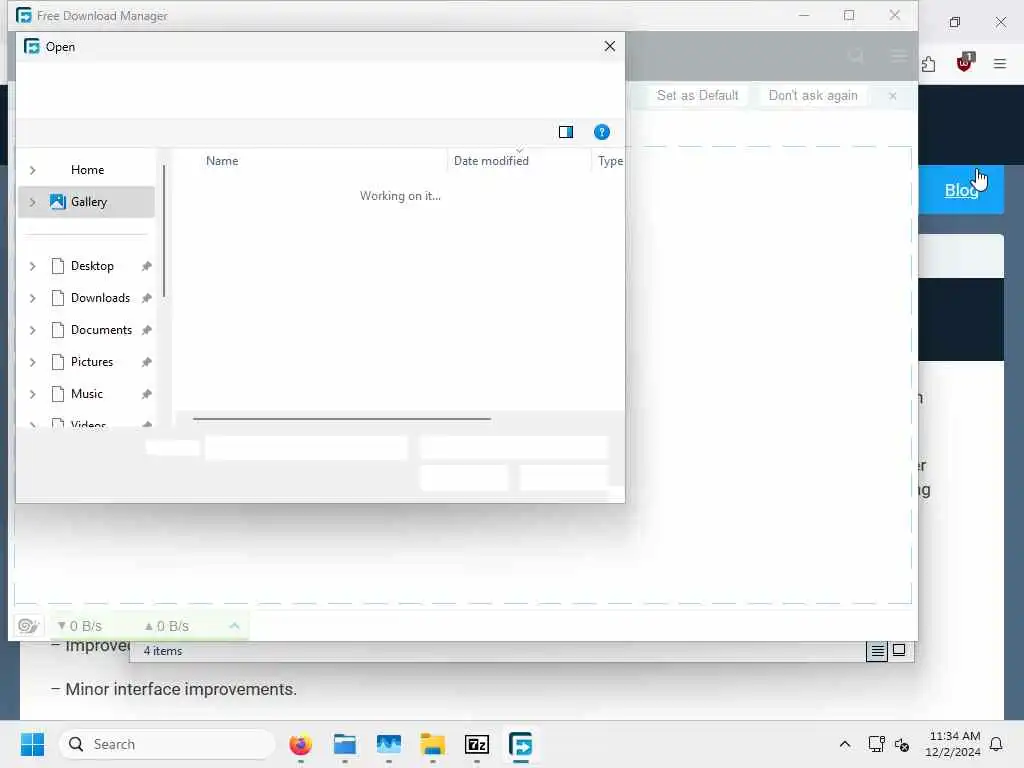This screenshot has height=768, width=1024.
Task: Unpin Downloads via its pin icon
Action: coord(146,298)
